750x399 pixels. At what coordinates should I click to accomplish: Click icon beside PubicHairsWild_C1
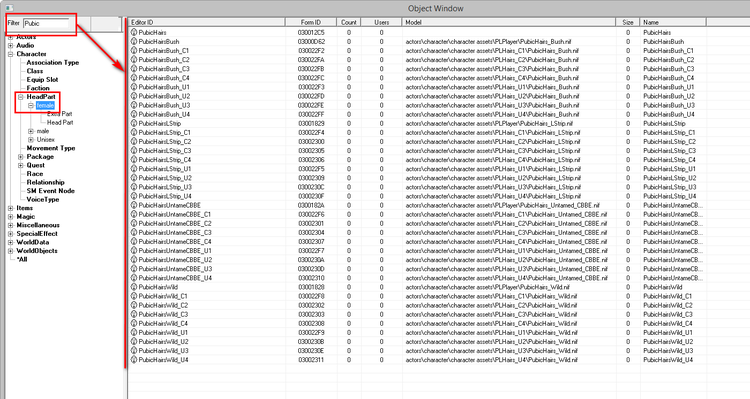[134, 296]
